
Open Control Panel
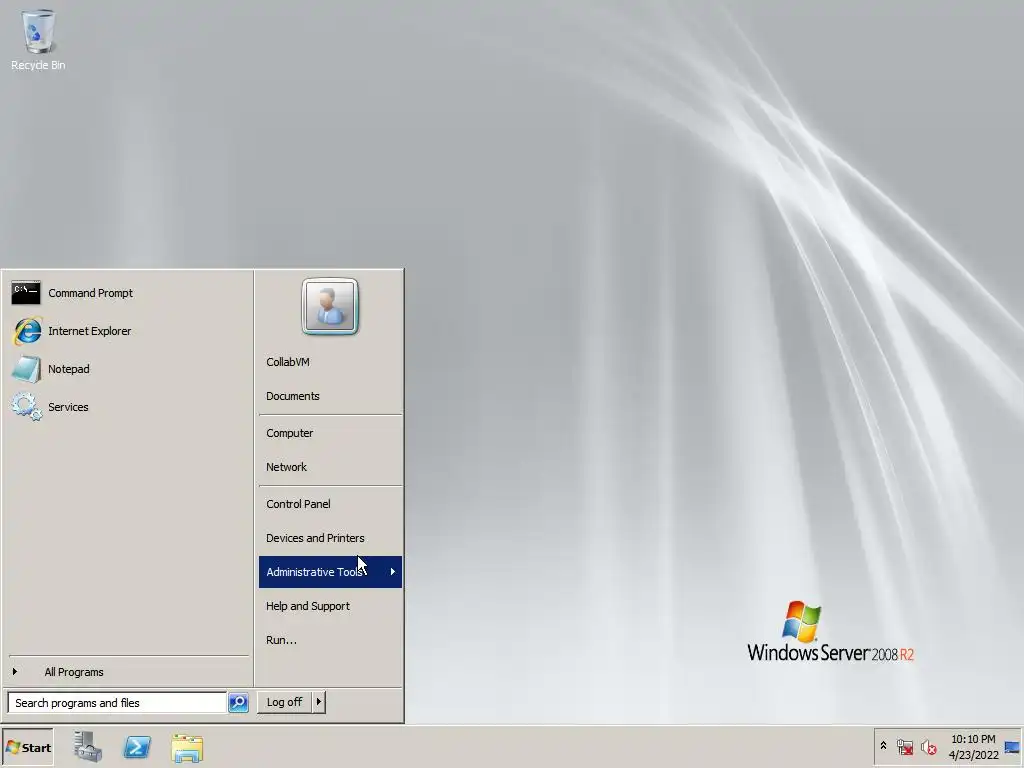[330, 504]
